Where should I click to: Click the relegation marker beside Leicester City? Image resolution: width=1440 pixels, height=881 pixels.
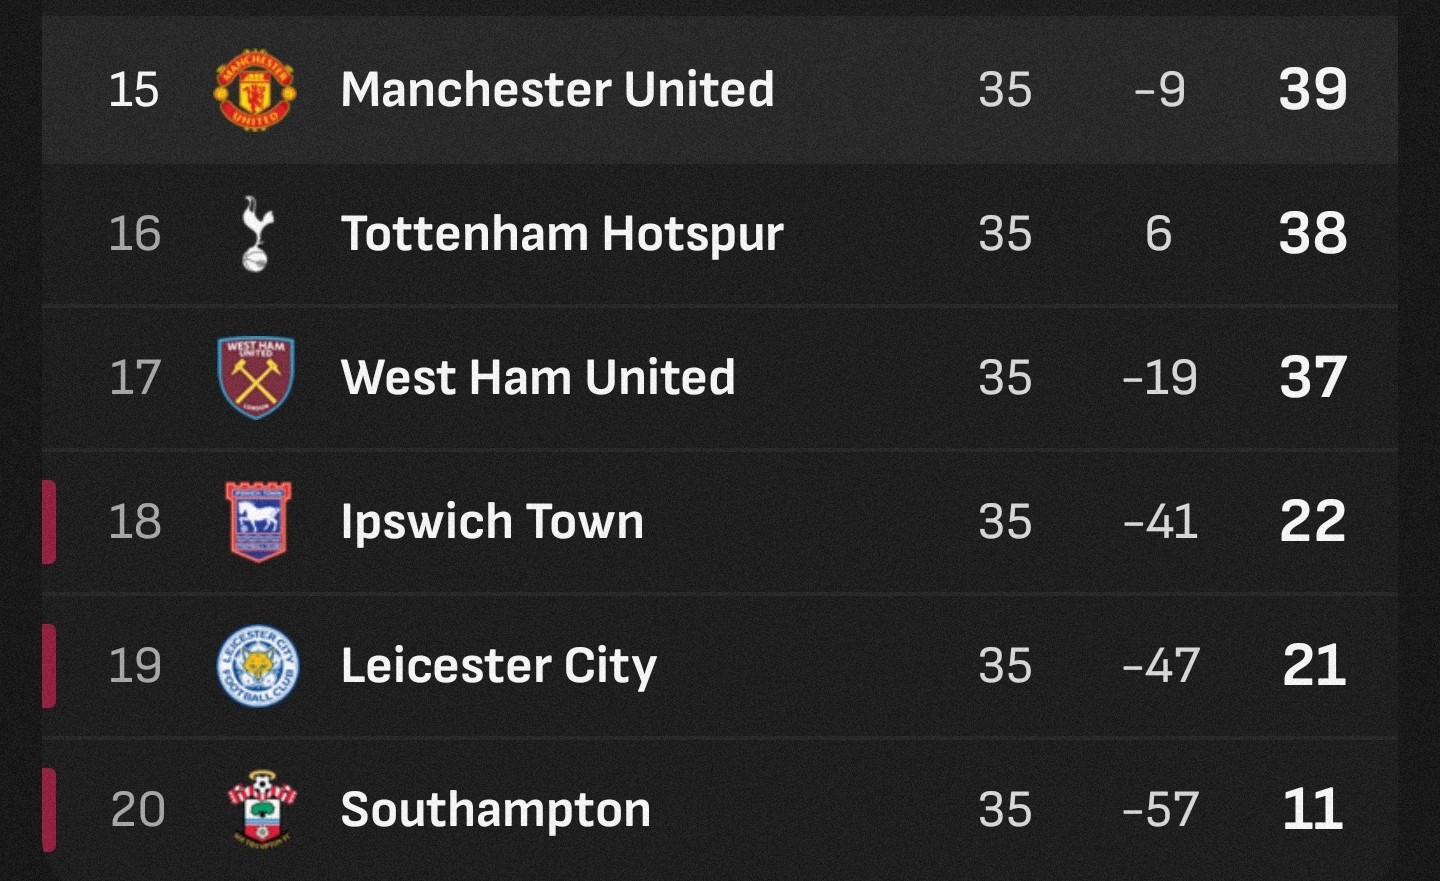[49, 666]
